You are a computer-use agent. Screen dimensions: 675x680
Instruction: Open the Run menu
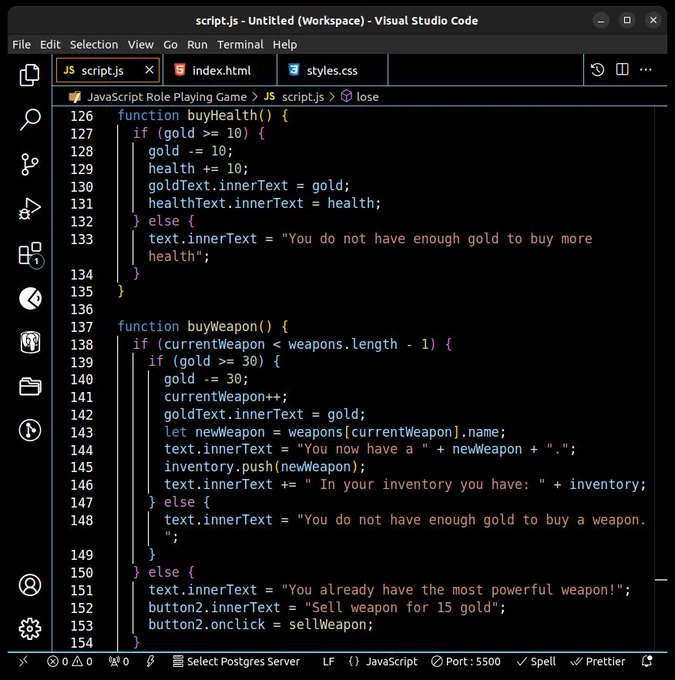click(197, 45)
